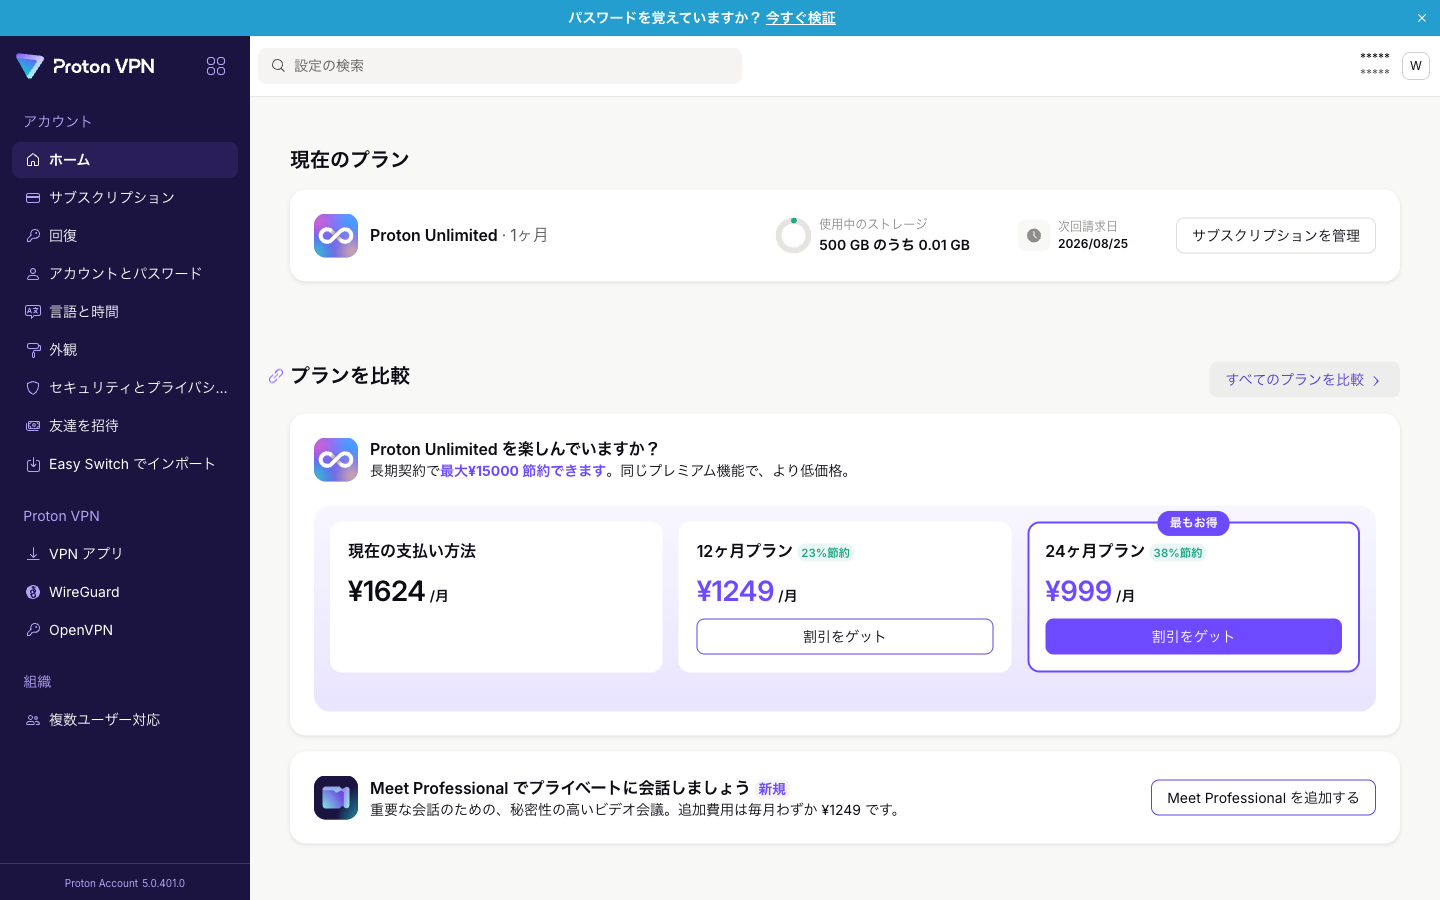This screenshot has width=1440, height=900.
Task: Click the Subscription card icon
Action: coord(33,198)
